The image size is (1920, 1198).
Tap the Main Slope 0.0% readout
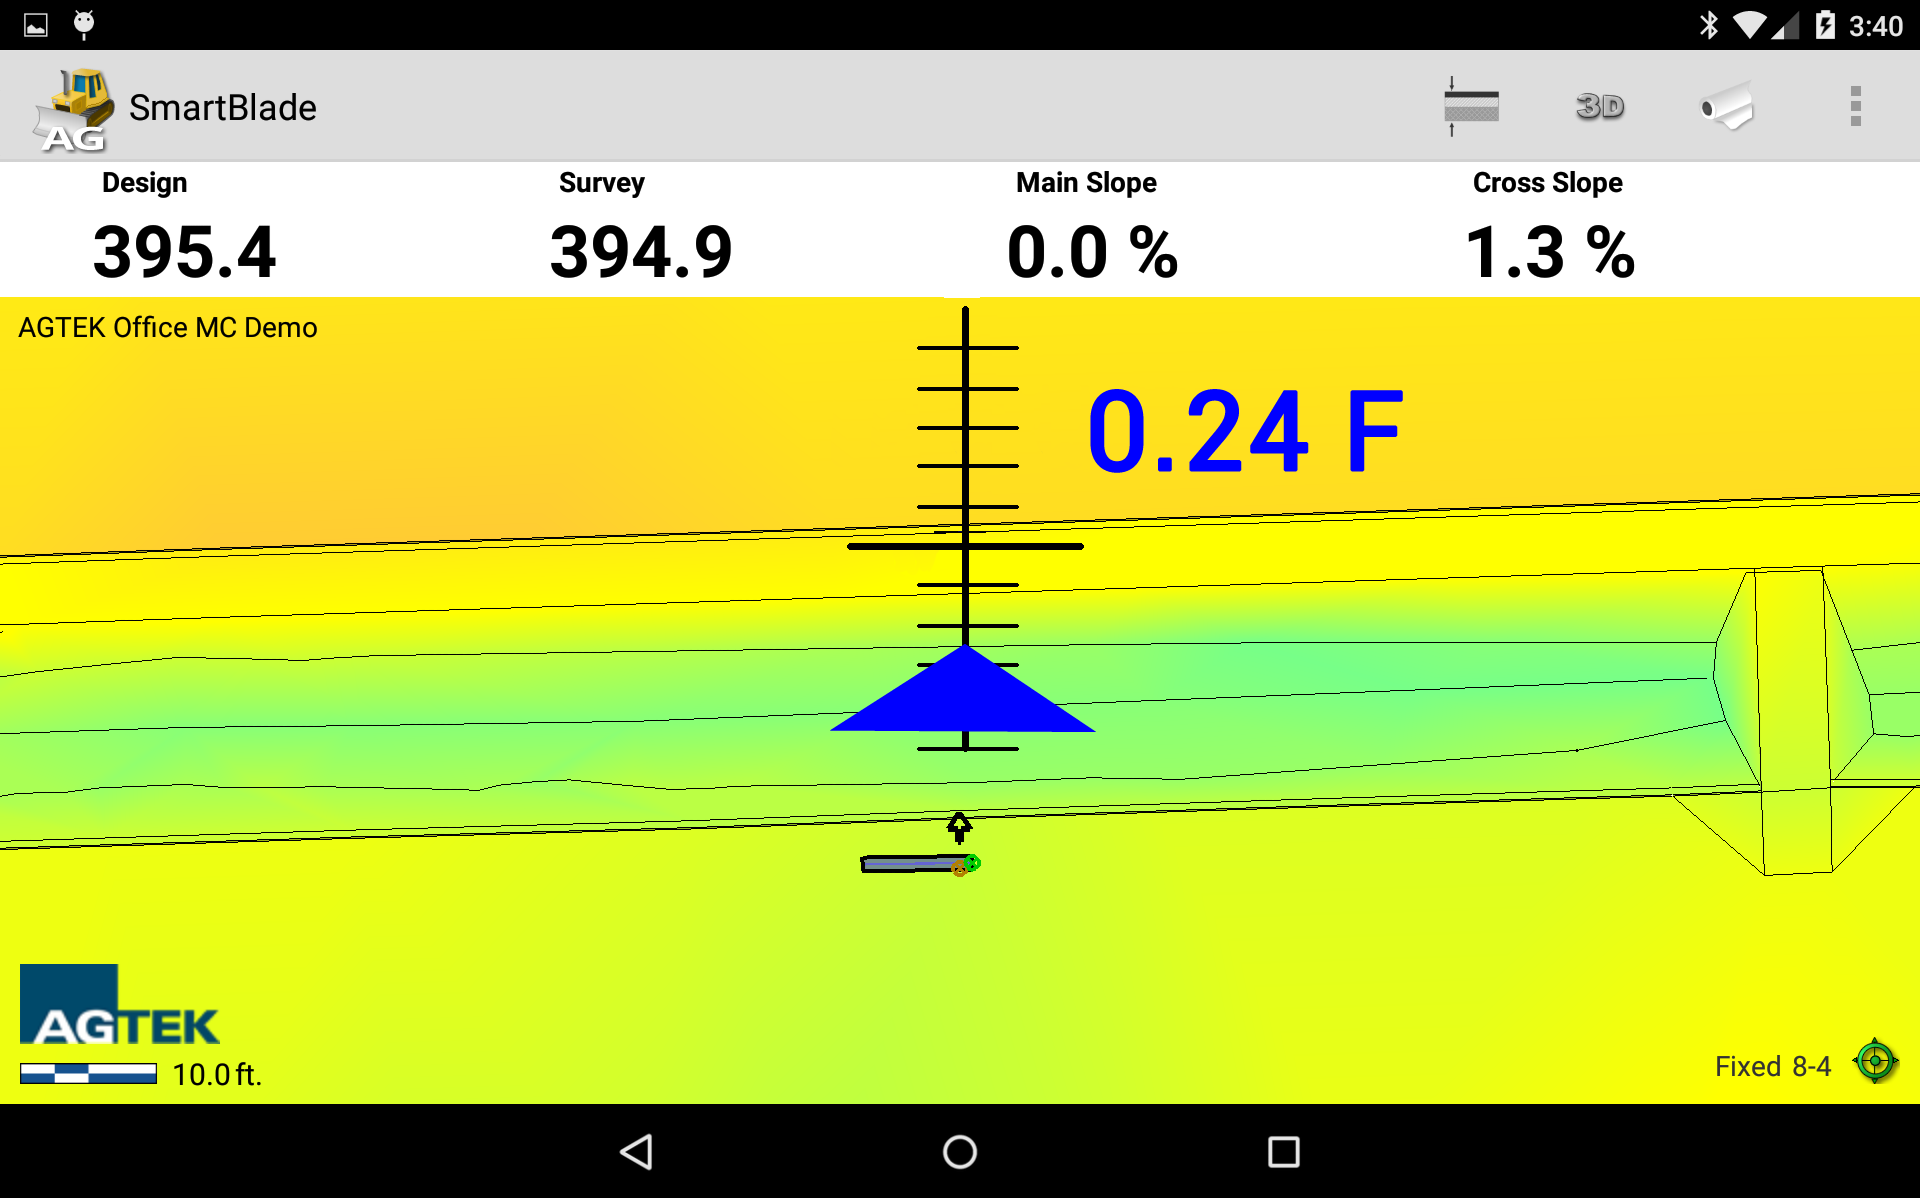[x=1092, y=252]
